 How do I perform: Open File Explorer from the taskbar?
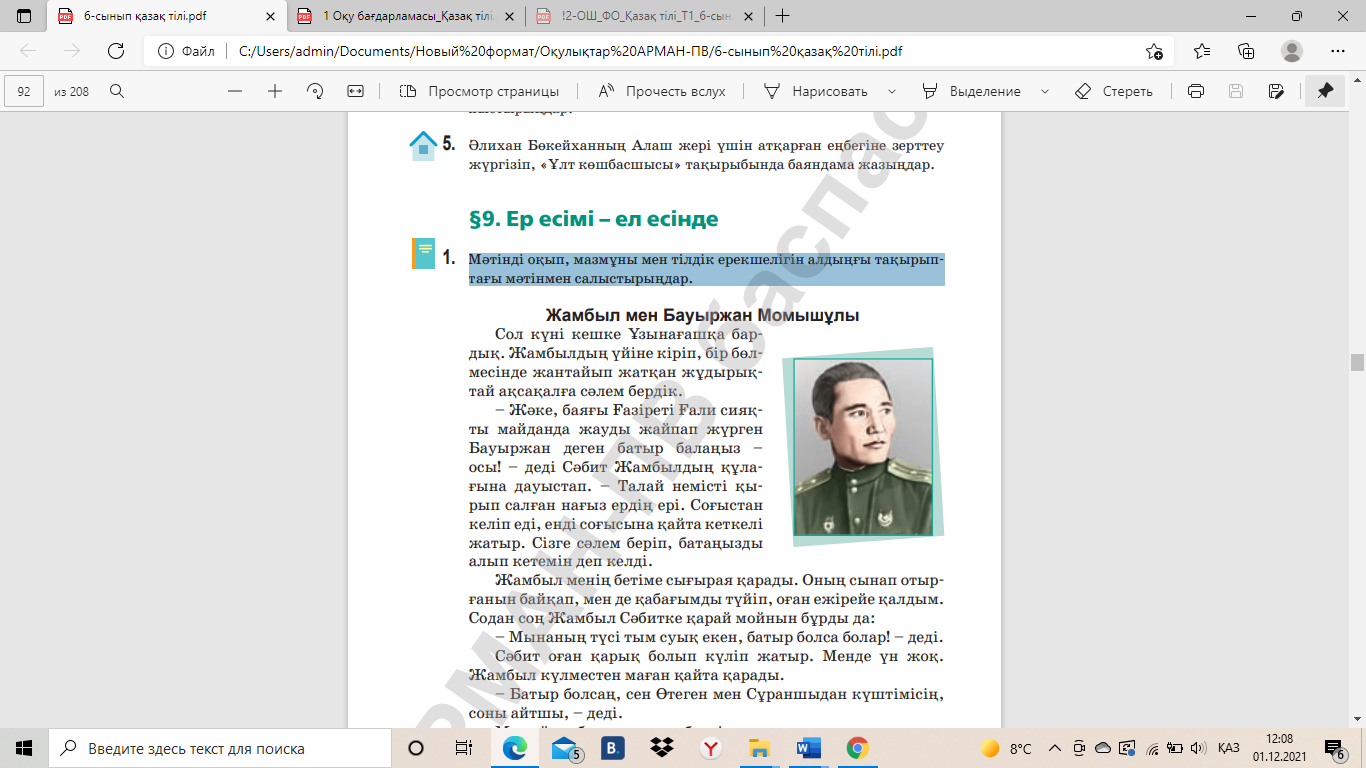(759, 748)
